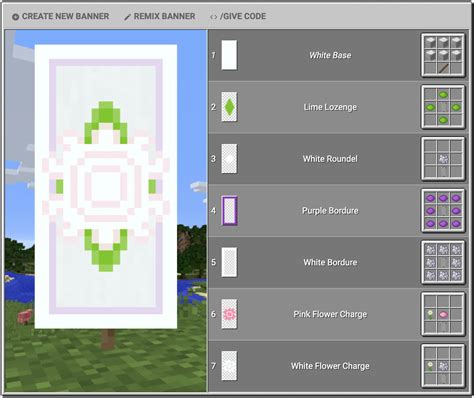The height and width of the screenshot is (398, 474).
Task: Click the oxeye daisy in White Flower recipe
Action: pos(430,366)
